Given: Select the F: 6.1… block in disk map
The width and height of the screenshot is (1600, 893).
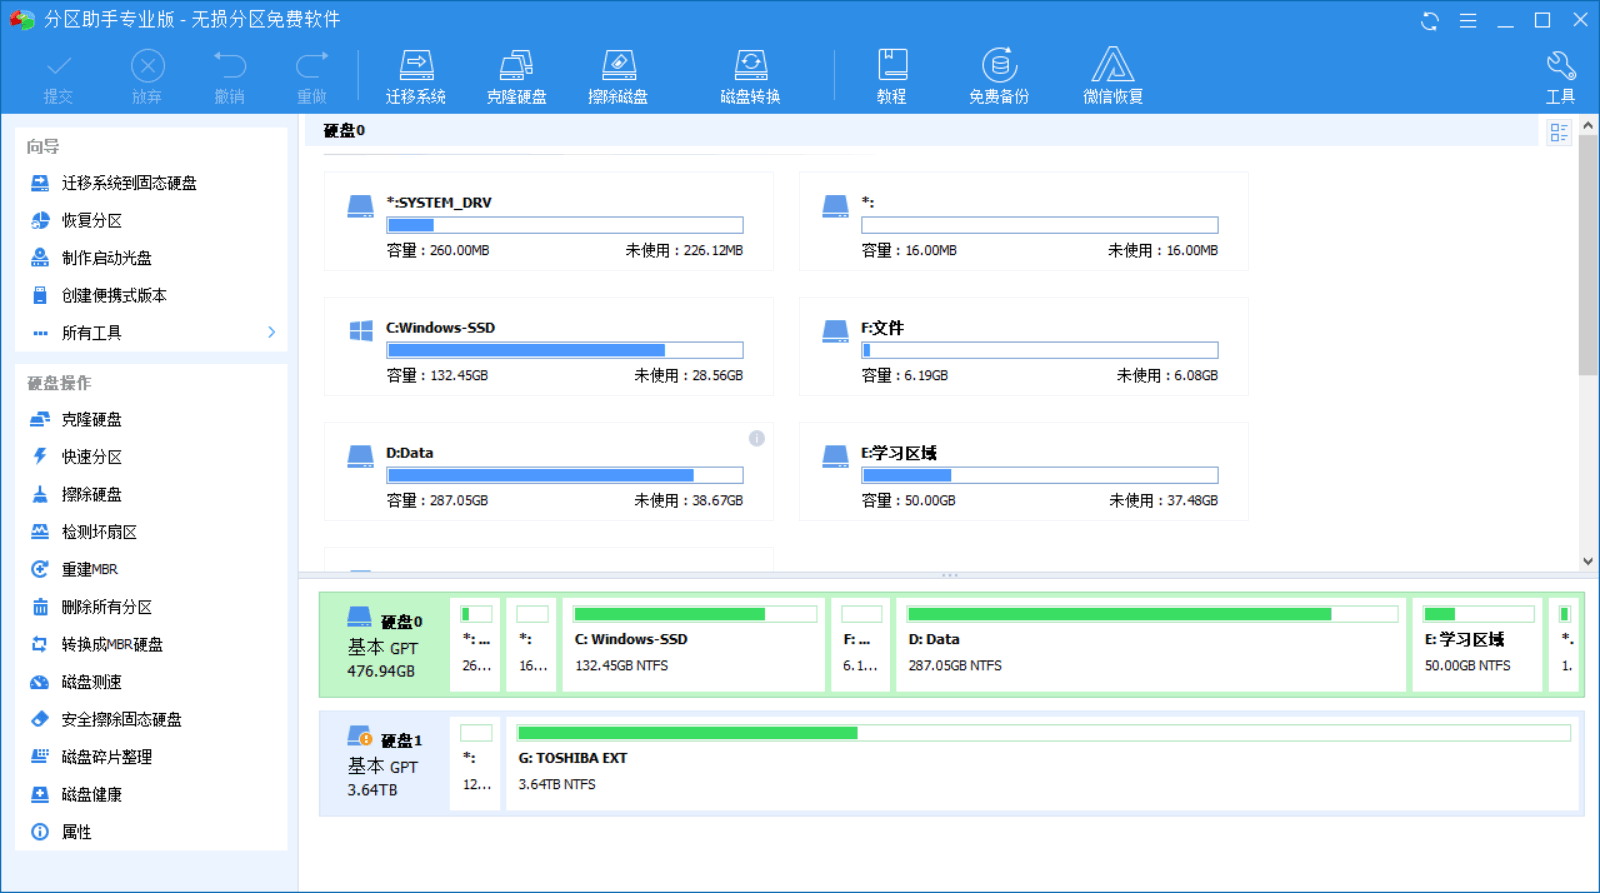Looking at the screenshot, I should [x=861, y=644].
